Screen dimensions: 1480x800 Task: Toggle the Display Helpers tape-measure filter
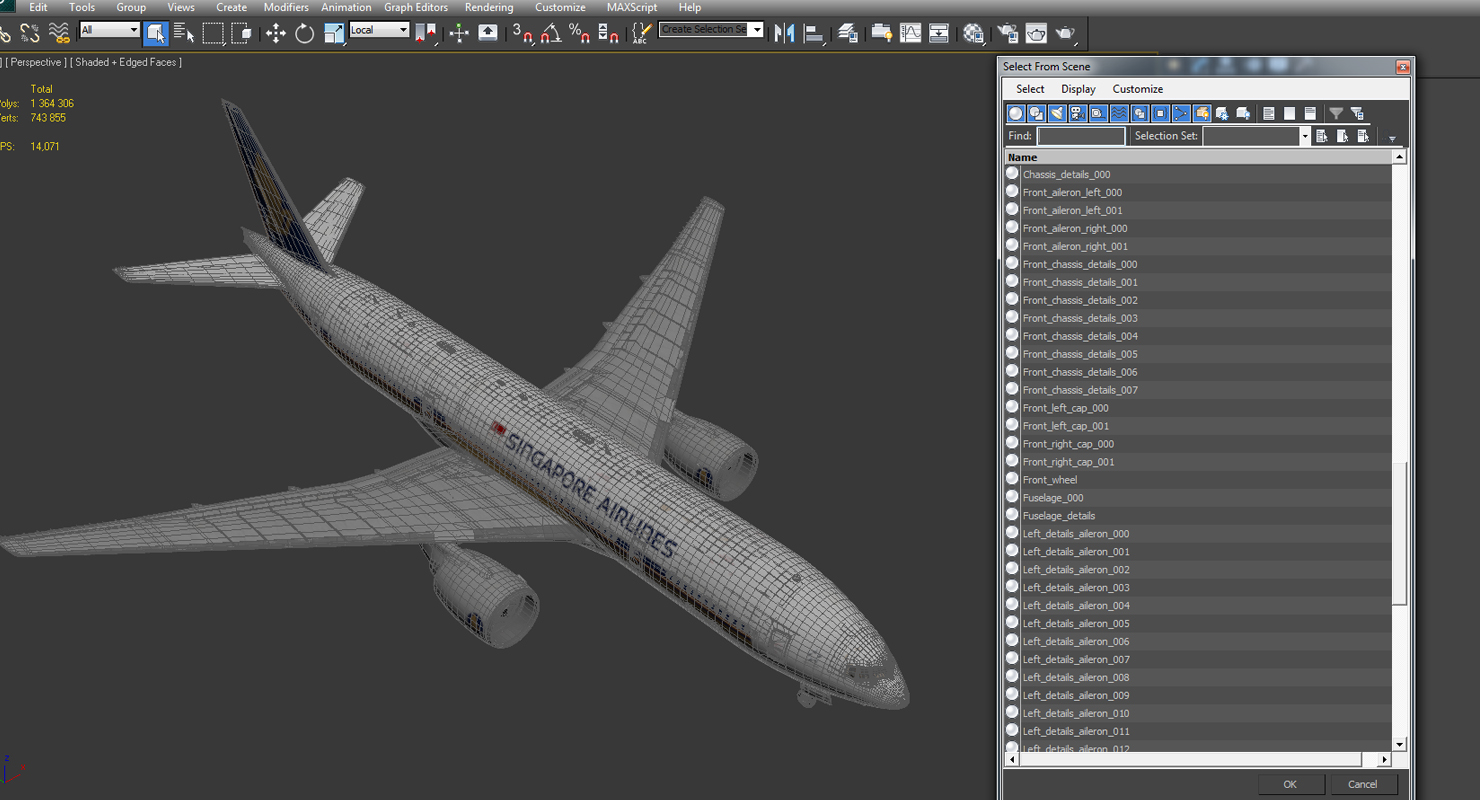(1098, 113)
